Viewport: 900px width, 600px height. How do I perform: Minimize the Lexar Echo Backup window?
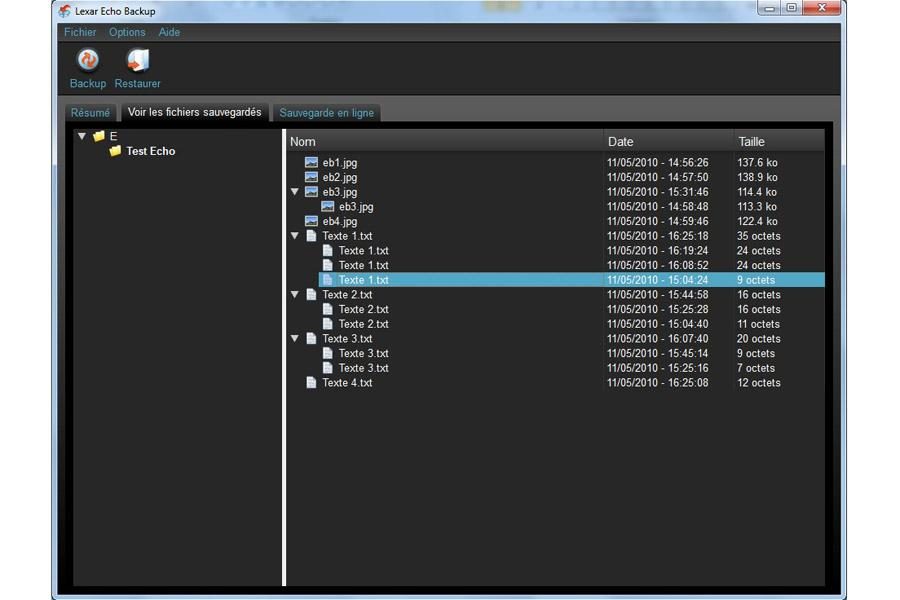click(x=770, y=8)
